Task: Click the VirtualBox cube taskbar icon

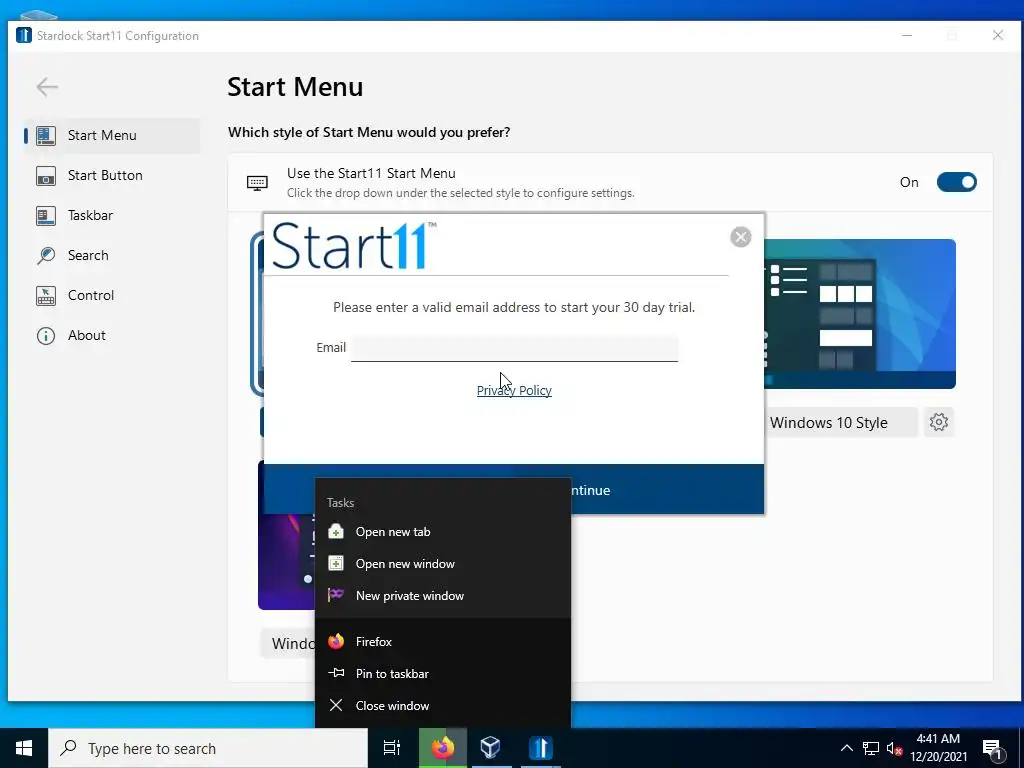Action: (490, 748)
